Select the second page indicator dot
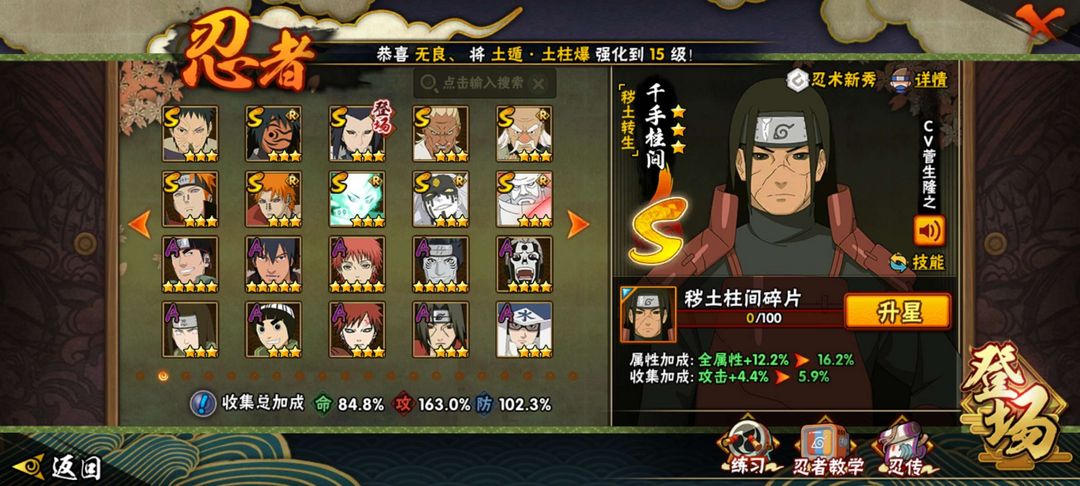Viewport: 1080px width, 486px height. pyautogui.click(x=163, y=376)
